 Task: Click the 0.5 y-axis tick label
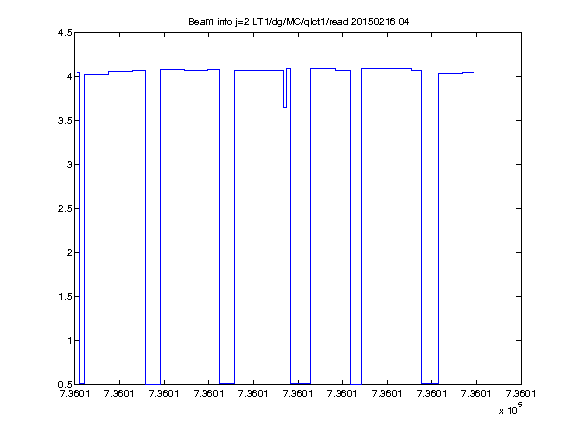[65, 384]
